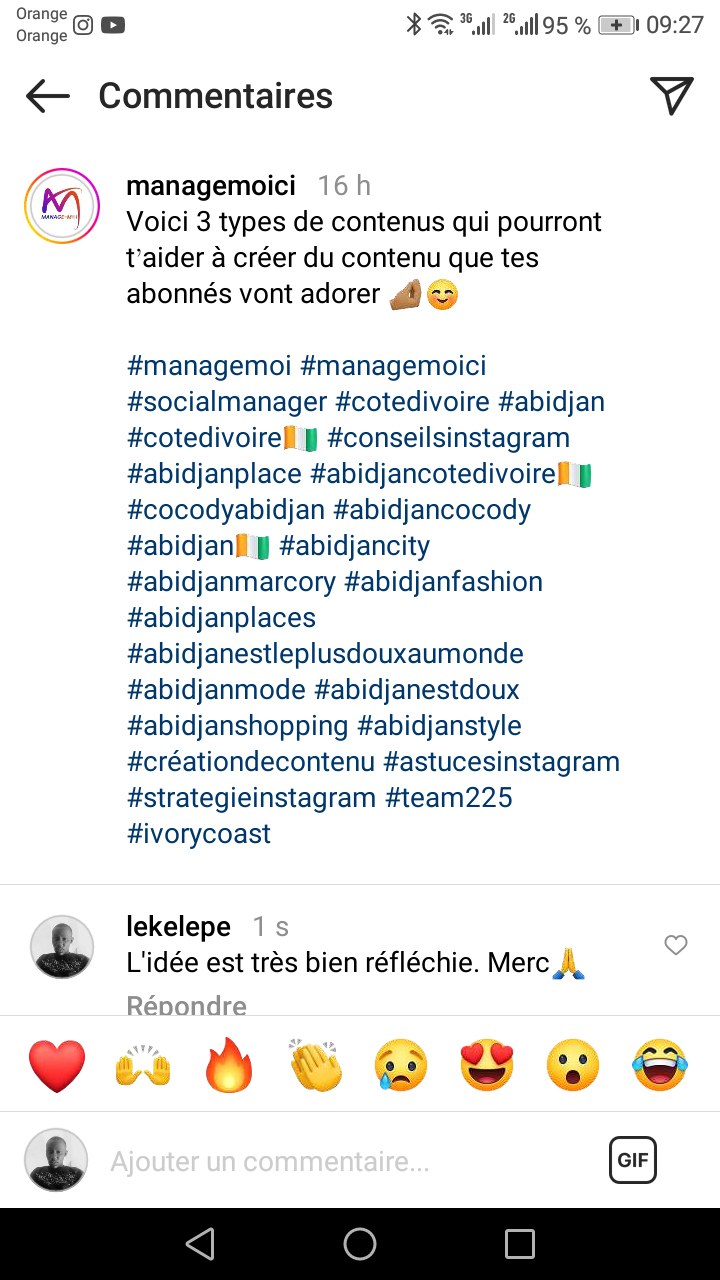The height and width of the screenshot is (1280, 720).
Task: Open the #conseilsinstagram hashtag
Action: pos(448,438)
